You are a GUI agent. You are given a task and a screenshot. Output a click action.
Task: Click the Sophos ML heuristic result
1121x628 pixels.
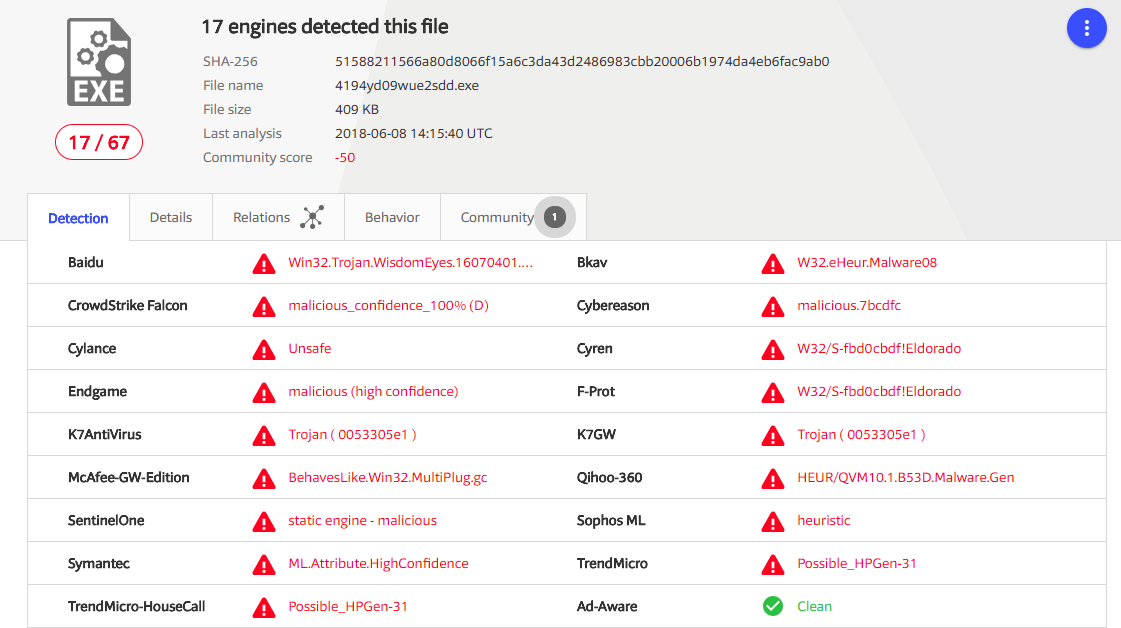click(824, 520)
